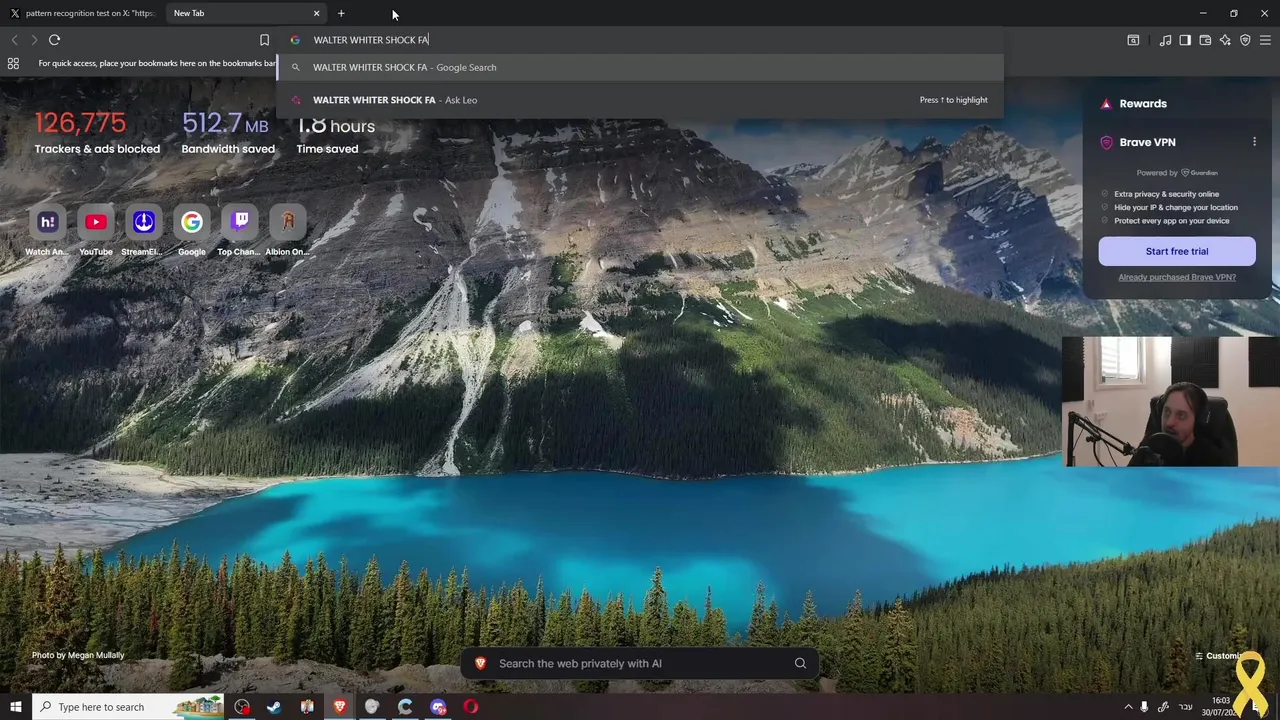The image size is (1280, 720).
Task: Open the Brave Wallet icon
Action: click(1205, 40)
